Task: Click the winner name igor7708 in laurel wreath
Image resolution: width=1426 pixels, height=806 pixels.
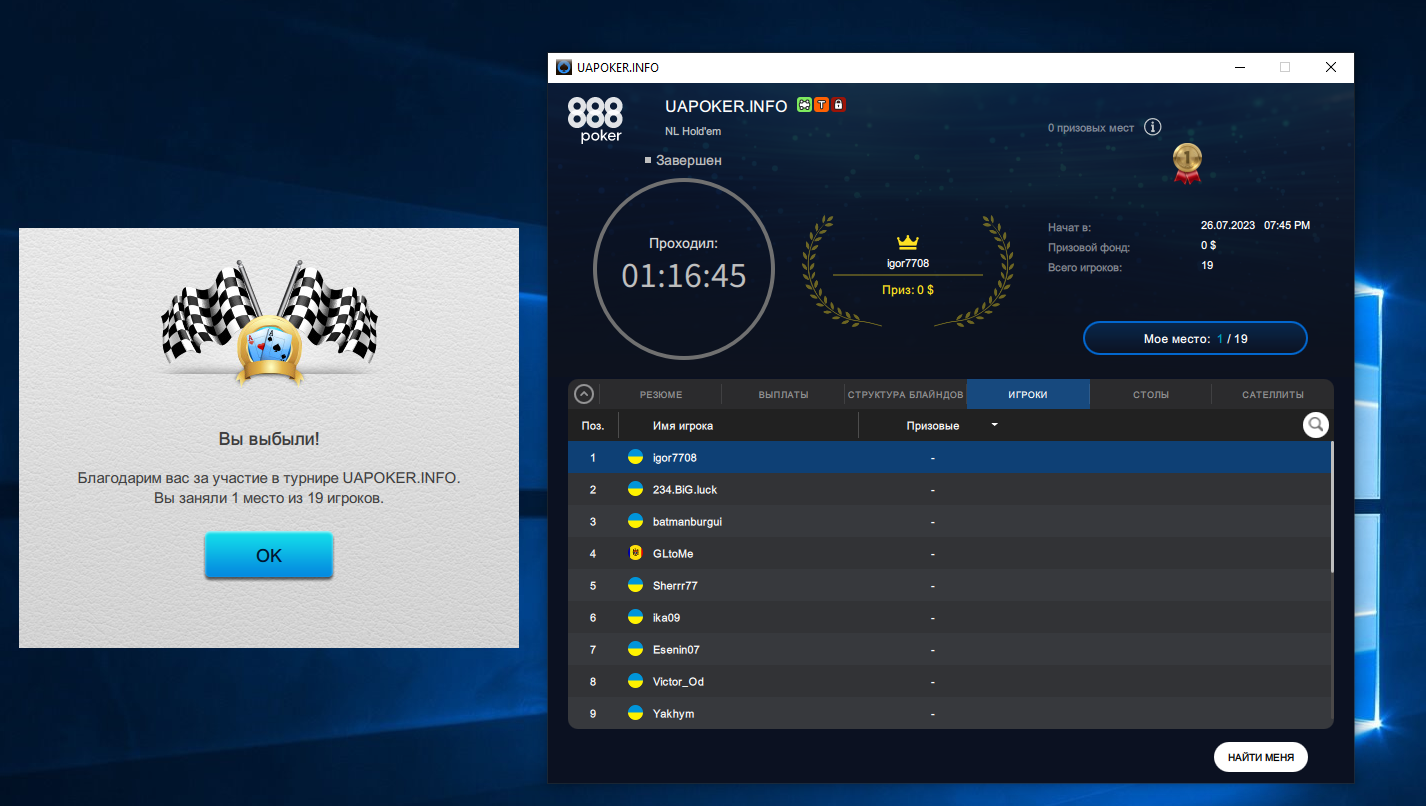Action: point(908,263)
